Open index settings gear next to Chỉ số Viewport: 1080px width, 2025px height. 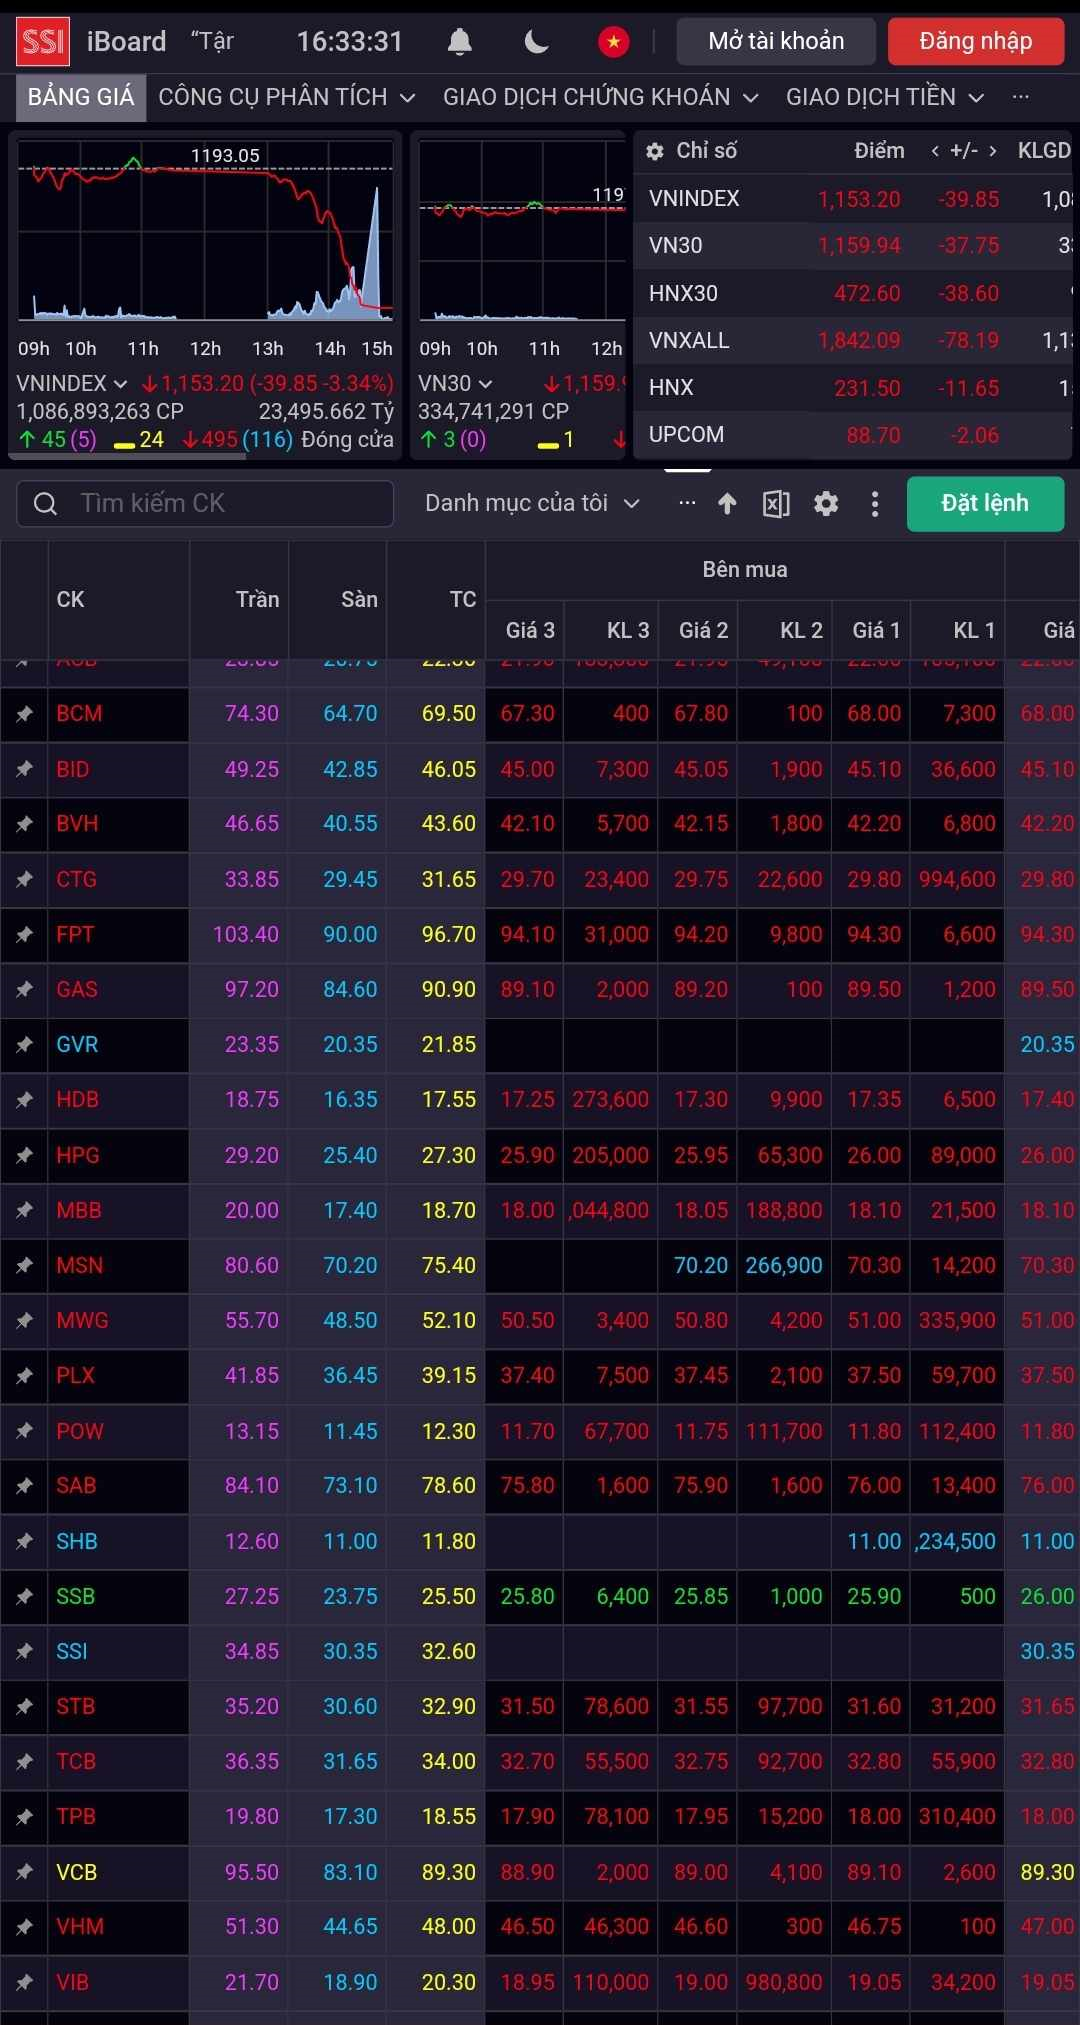click(x=655, y=151)
